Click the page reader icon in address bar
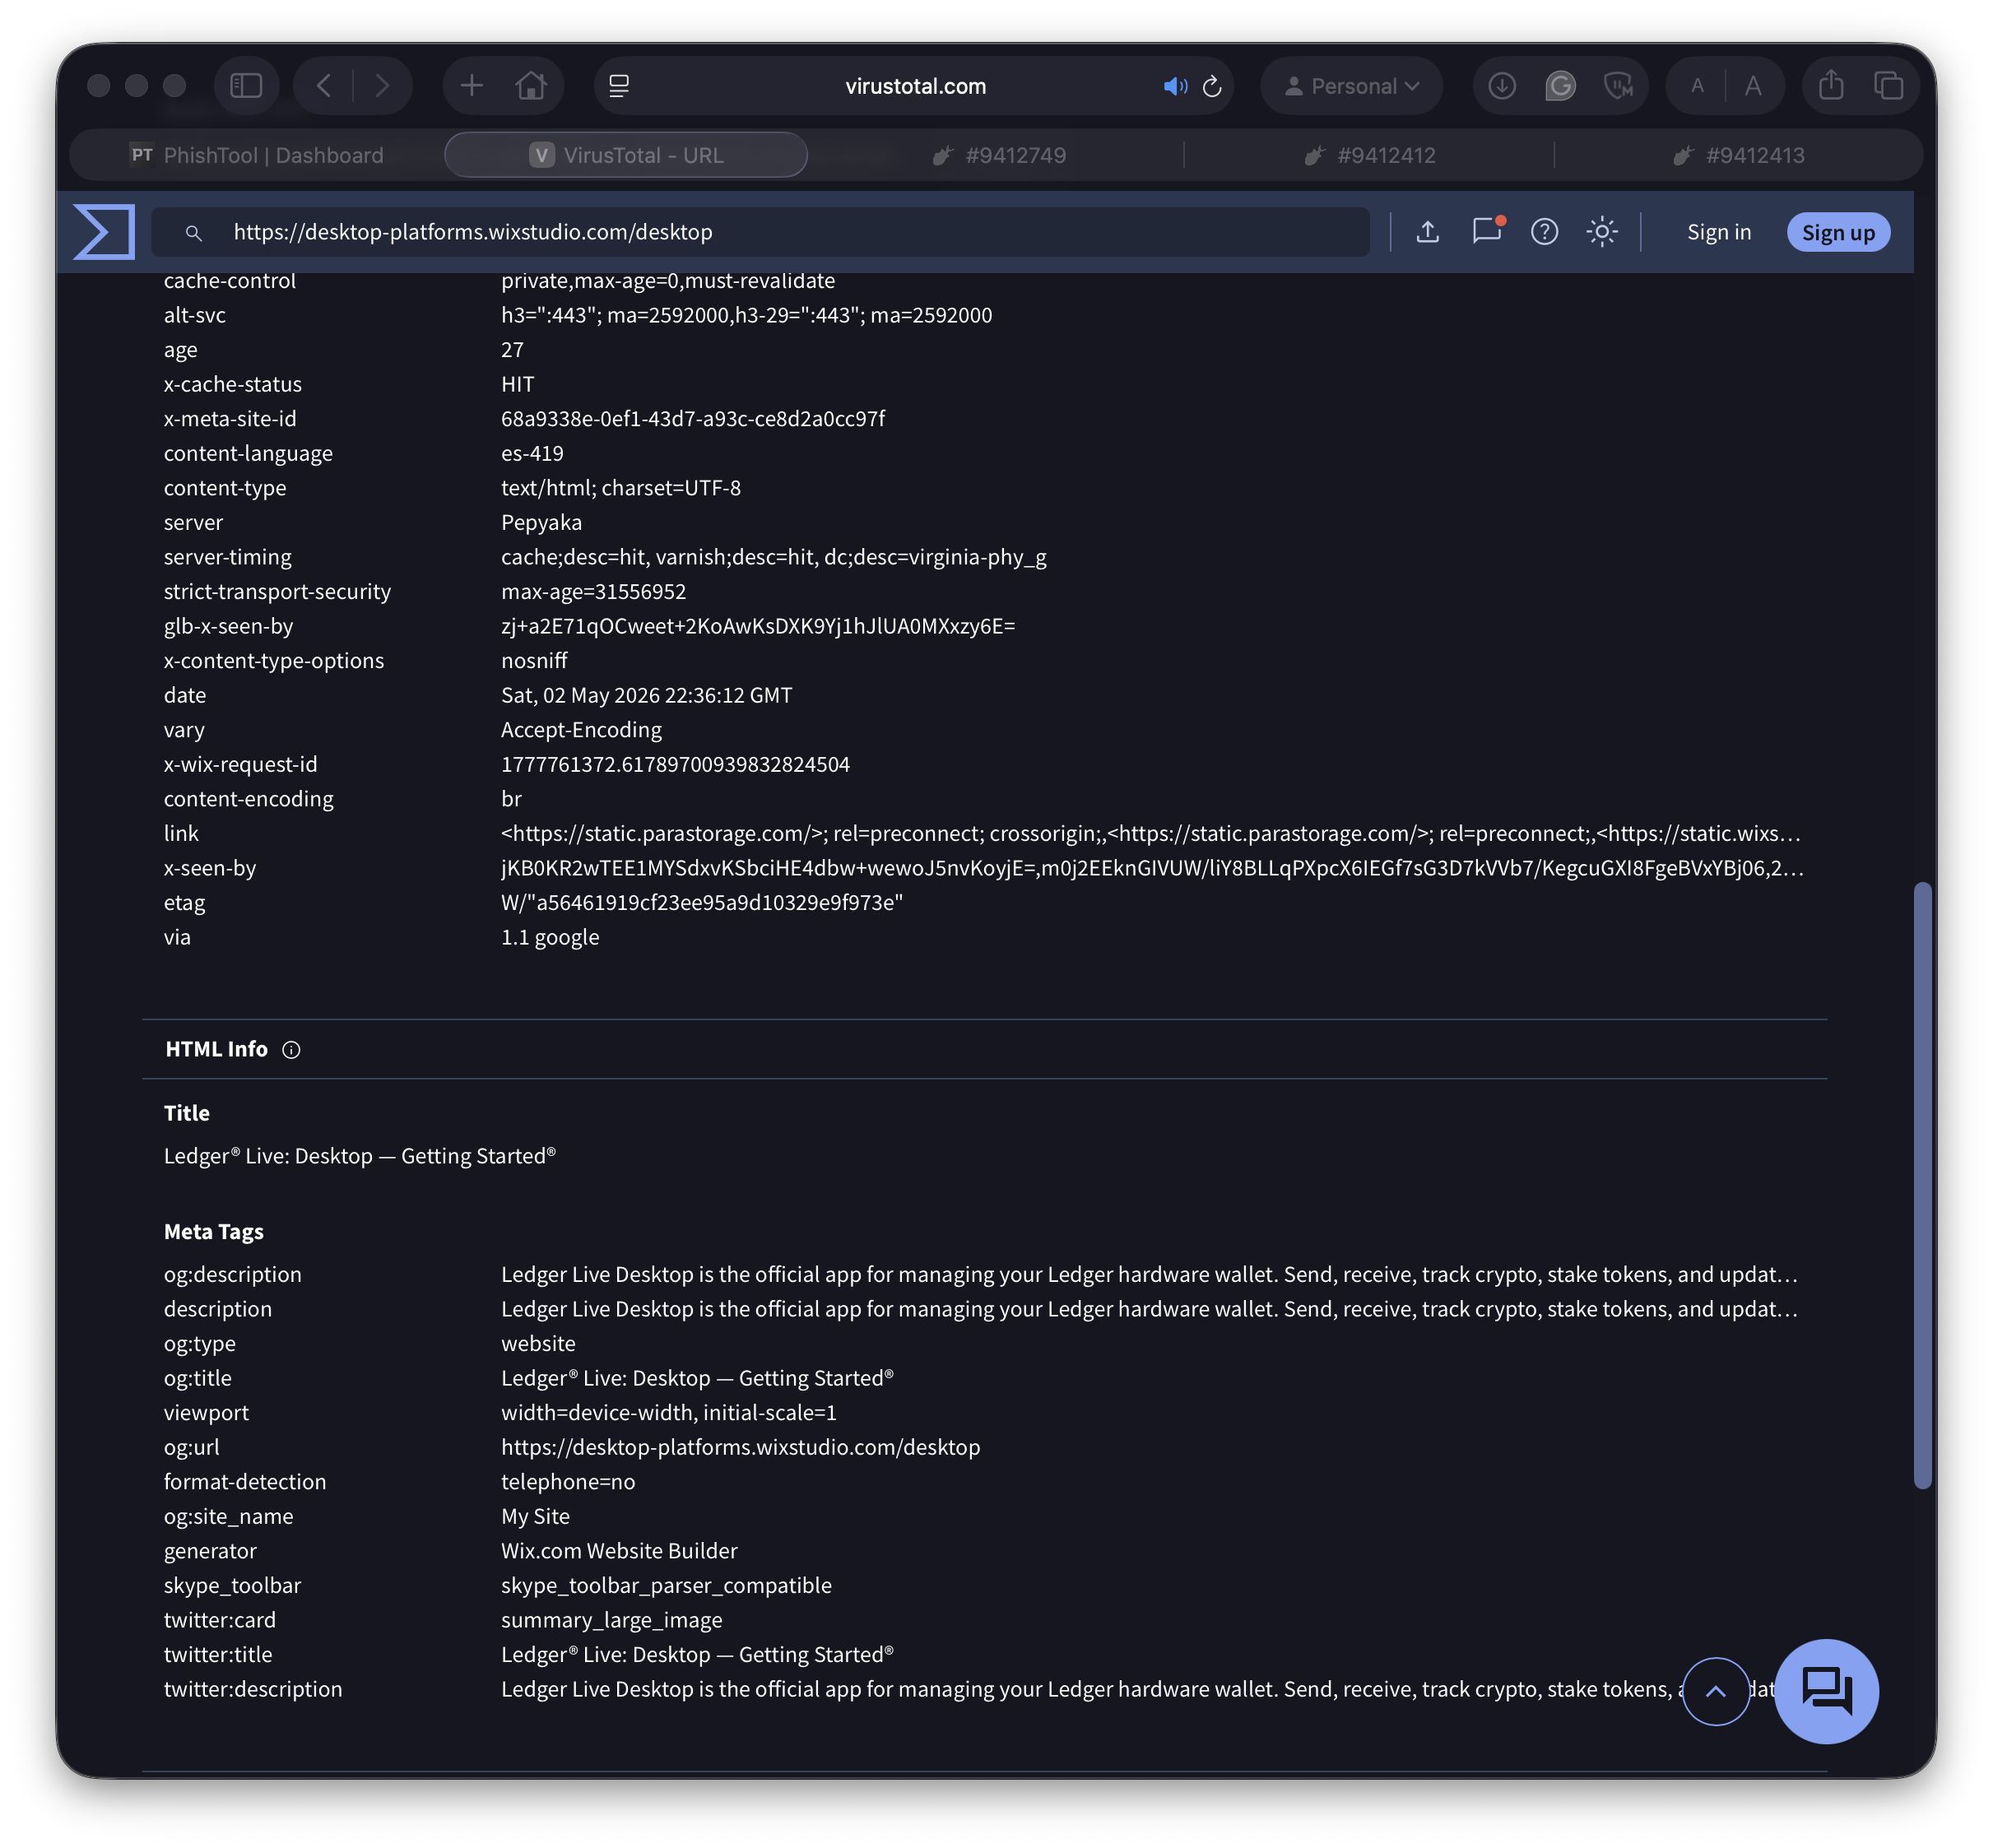1993x1848 pixels. pyautogui.click(x=619, y=86)
